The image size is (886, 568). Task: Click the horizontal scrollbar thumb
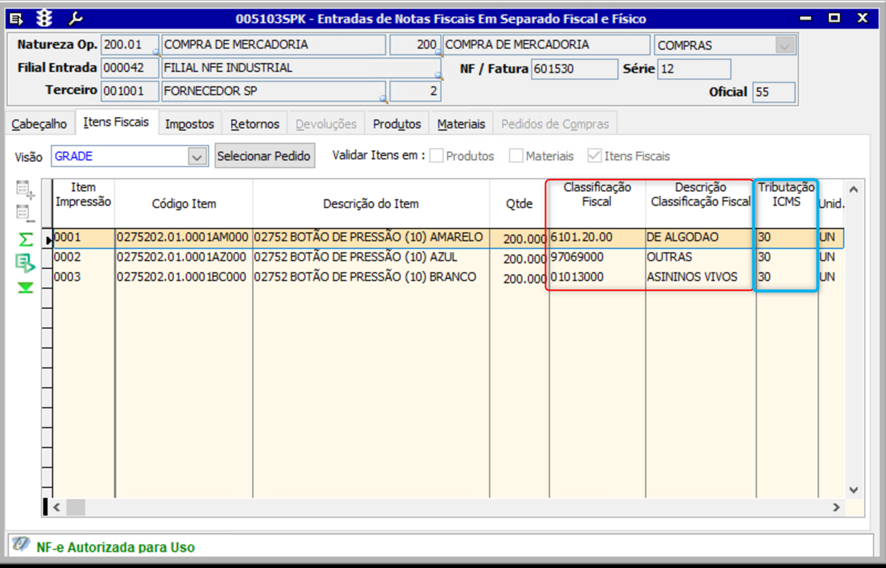pyautogui.click(x=76, y=507)
